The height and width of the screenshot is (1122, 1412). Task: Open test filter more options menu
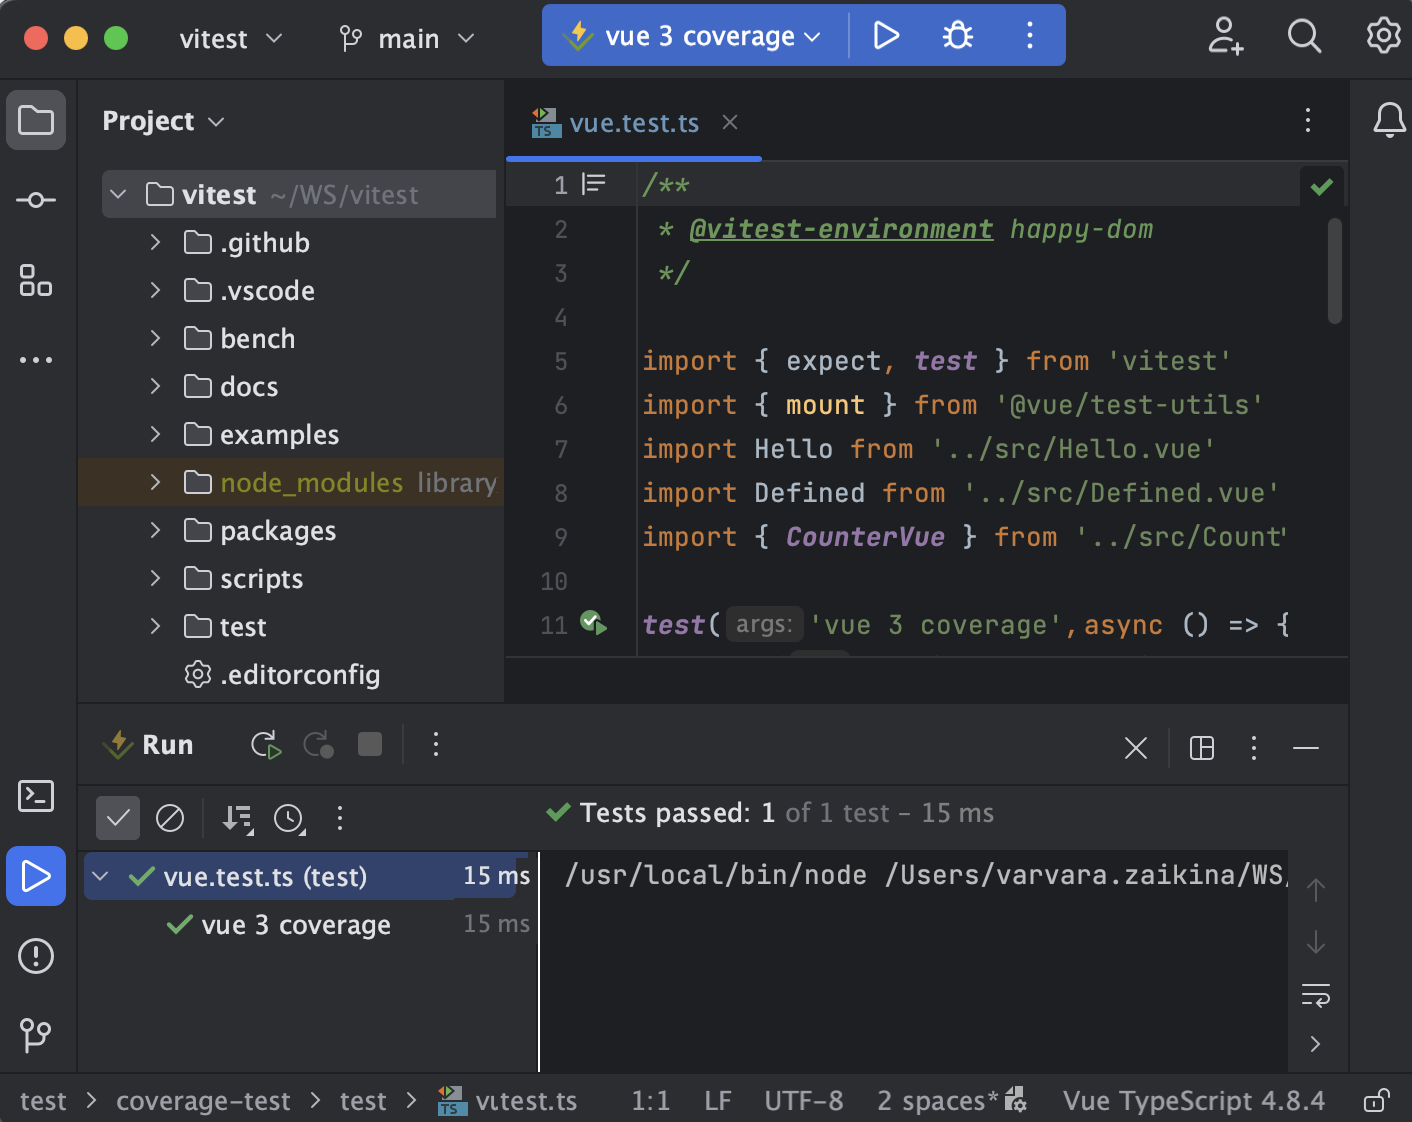[x=340, y=818]
